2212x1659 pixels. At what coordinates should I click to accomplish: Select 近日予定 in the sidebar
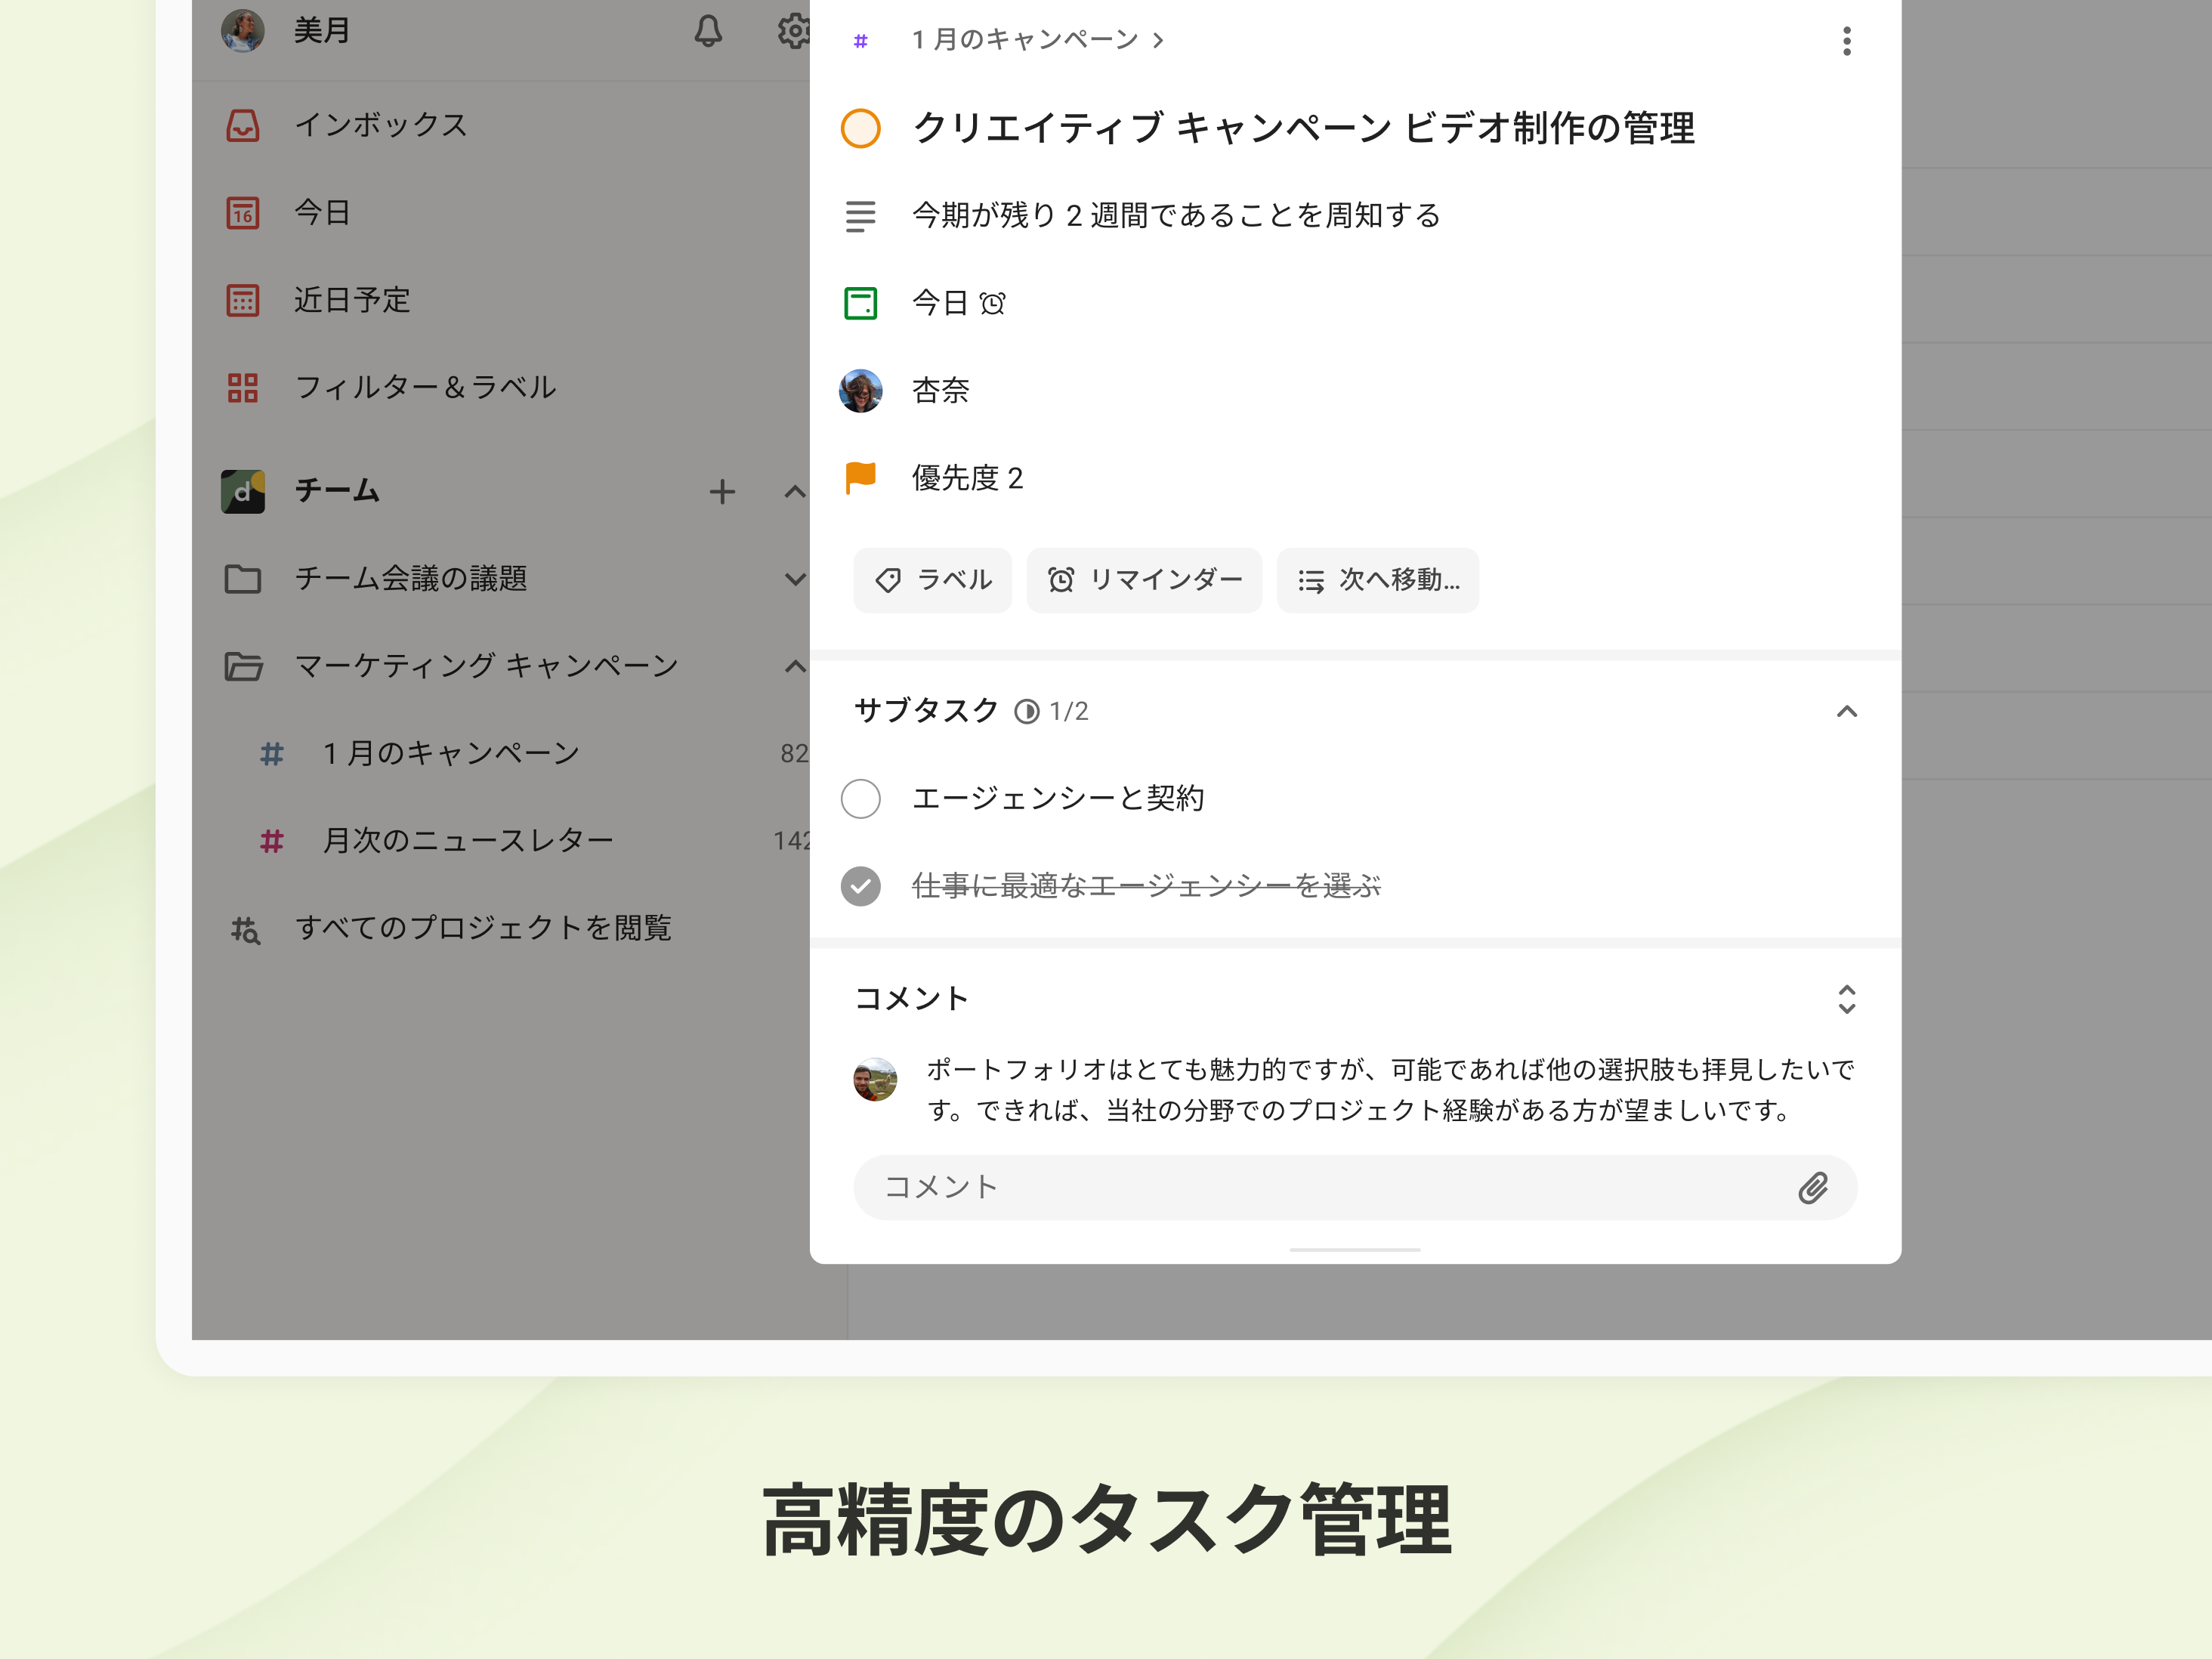click(x=352, y=300)
